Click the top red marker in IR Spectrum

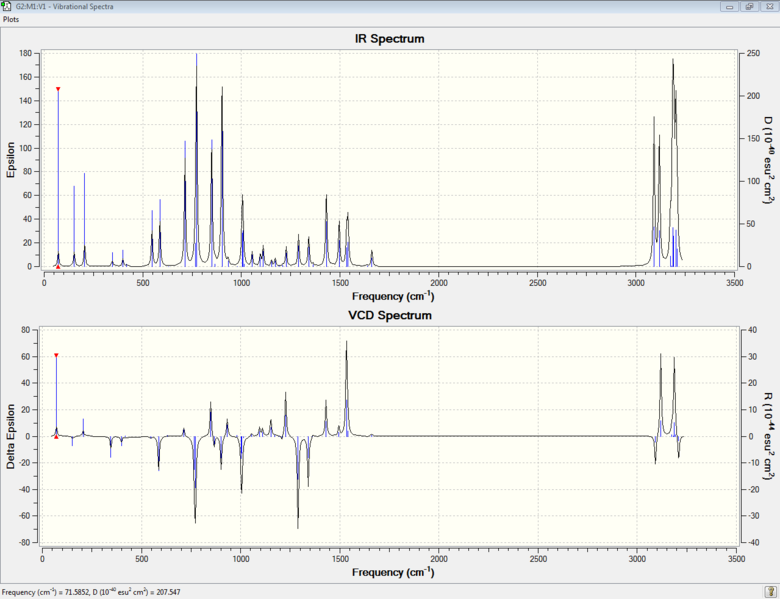coord(58,89)
